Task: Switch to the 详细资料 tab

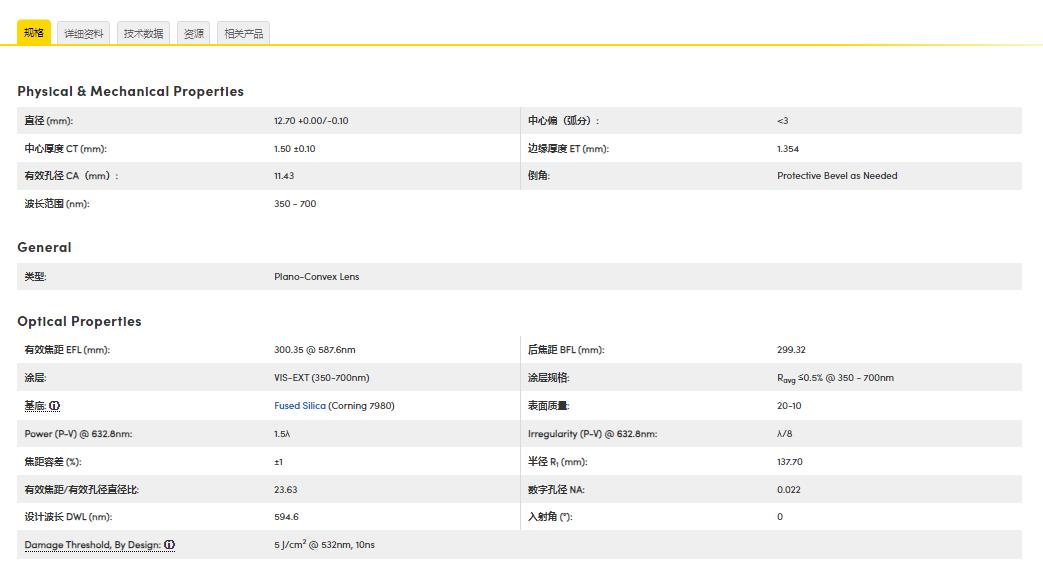Action: tap(84, 33)
